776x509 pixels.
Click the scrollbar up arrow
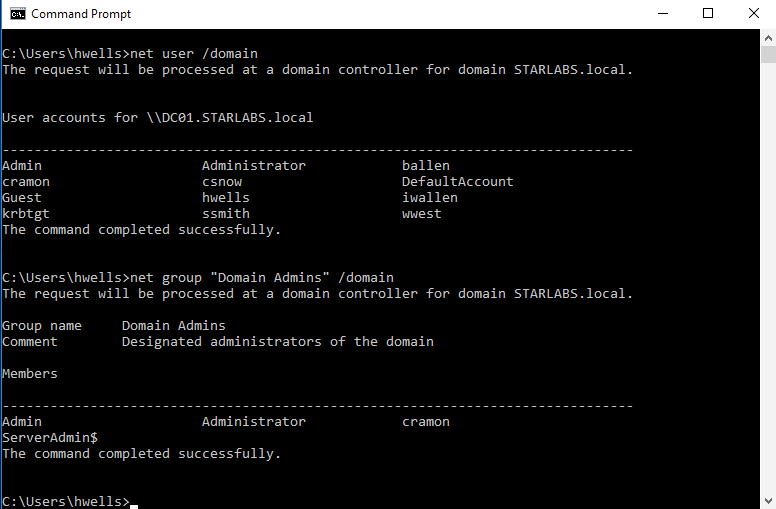pyautogui.click(x=767, y=38)
